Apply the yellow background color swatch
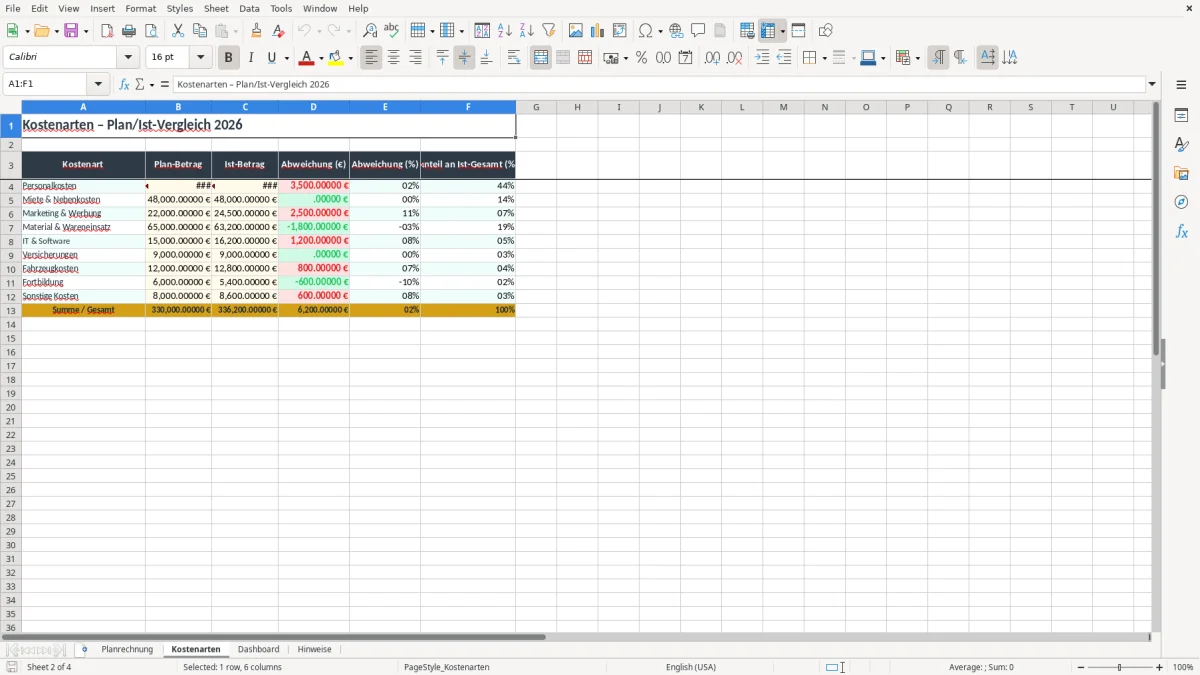The width and height of the screenshot is (1200, 675). point(337,58)
